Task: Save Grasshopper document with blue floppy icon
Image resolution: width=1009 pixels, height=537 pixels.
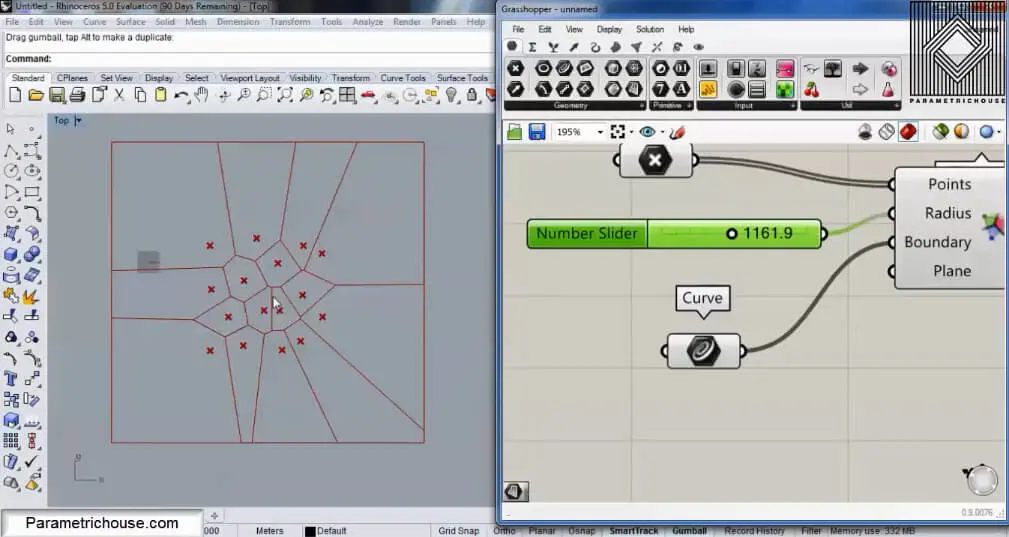Action: 537,132
